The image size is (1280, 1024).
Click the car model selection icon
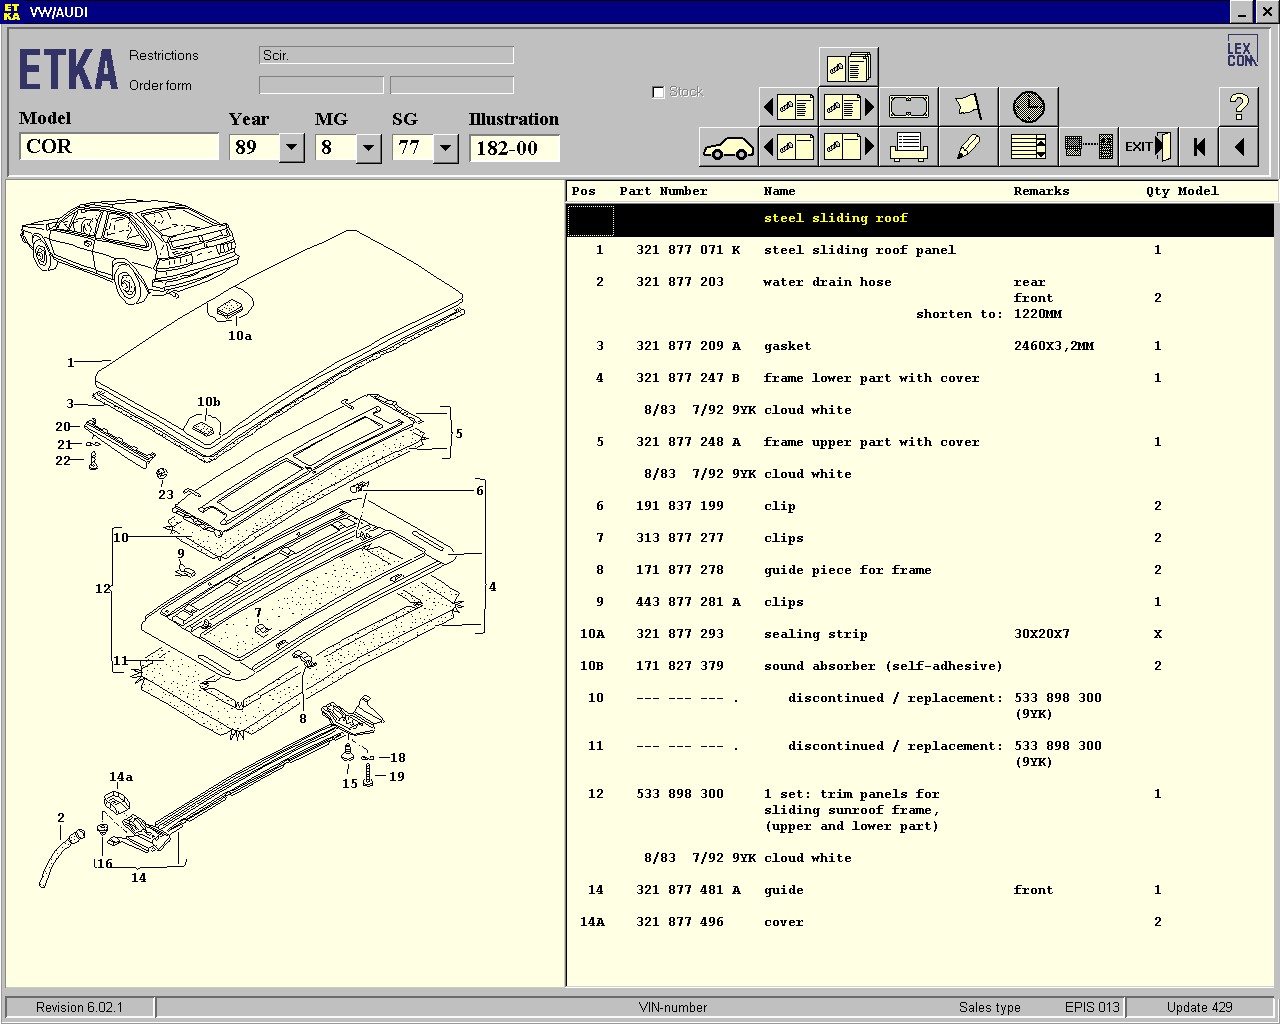728,148
